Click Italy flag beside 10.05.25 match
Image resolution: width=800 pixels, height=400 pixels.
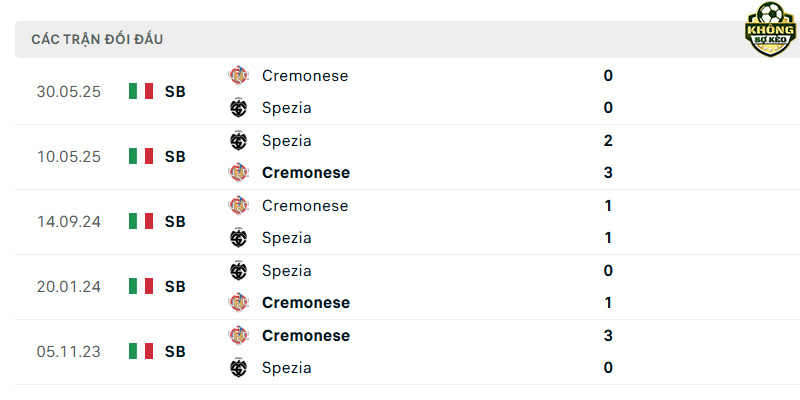[141, 156]
